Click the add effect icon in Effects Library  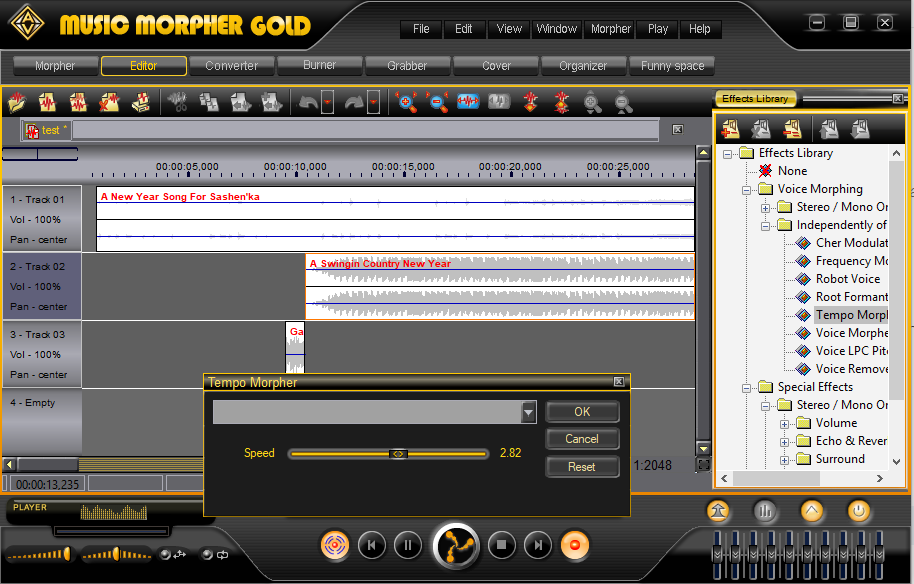tap(730, 129)
